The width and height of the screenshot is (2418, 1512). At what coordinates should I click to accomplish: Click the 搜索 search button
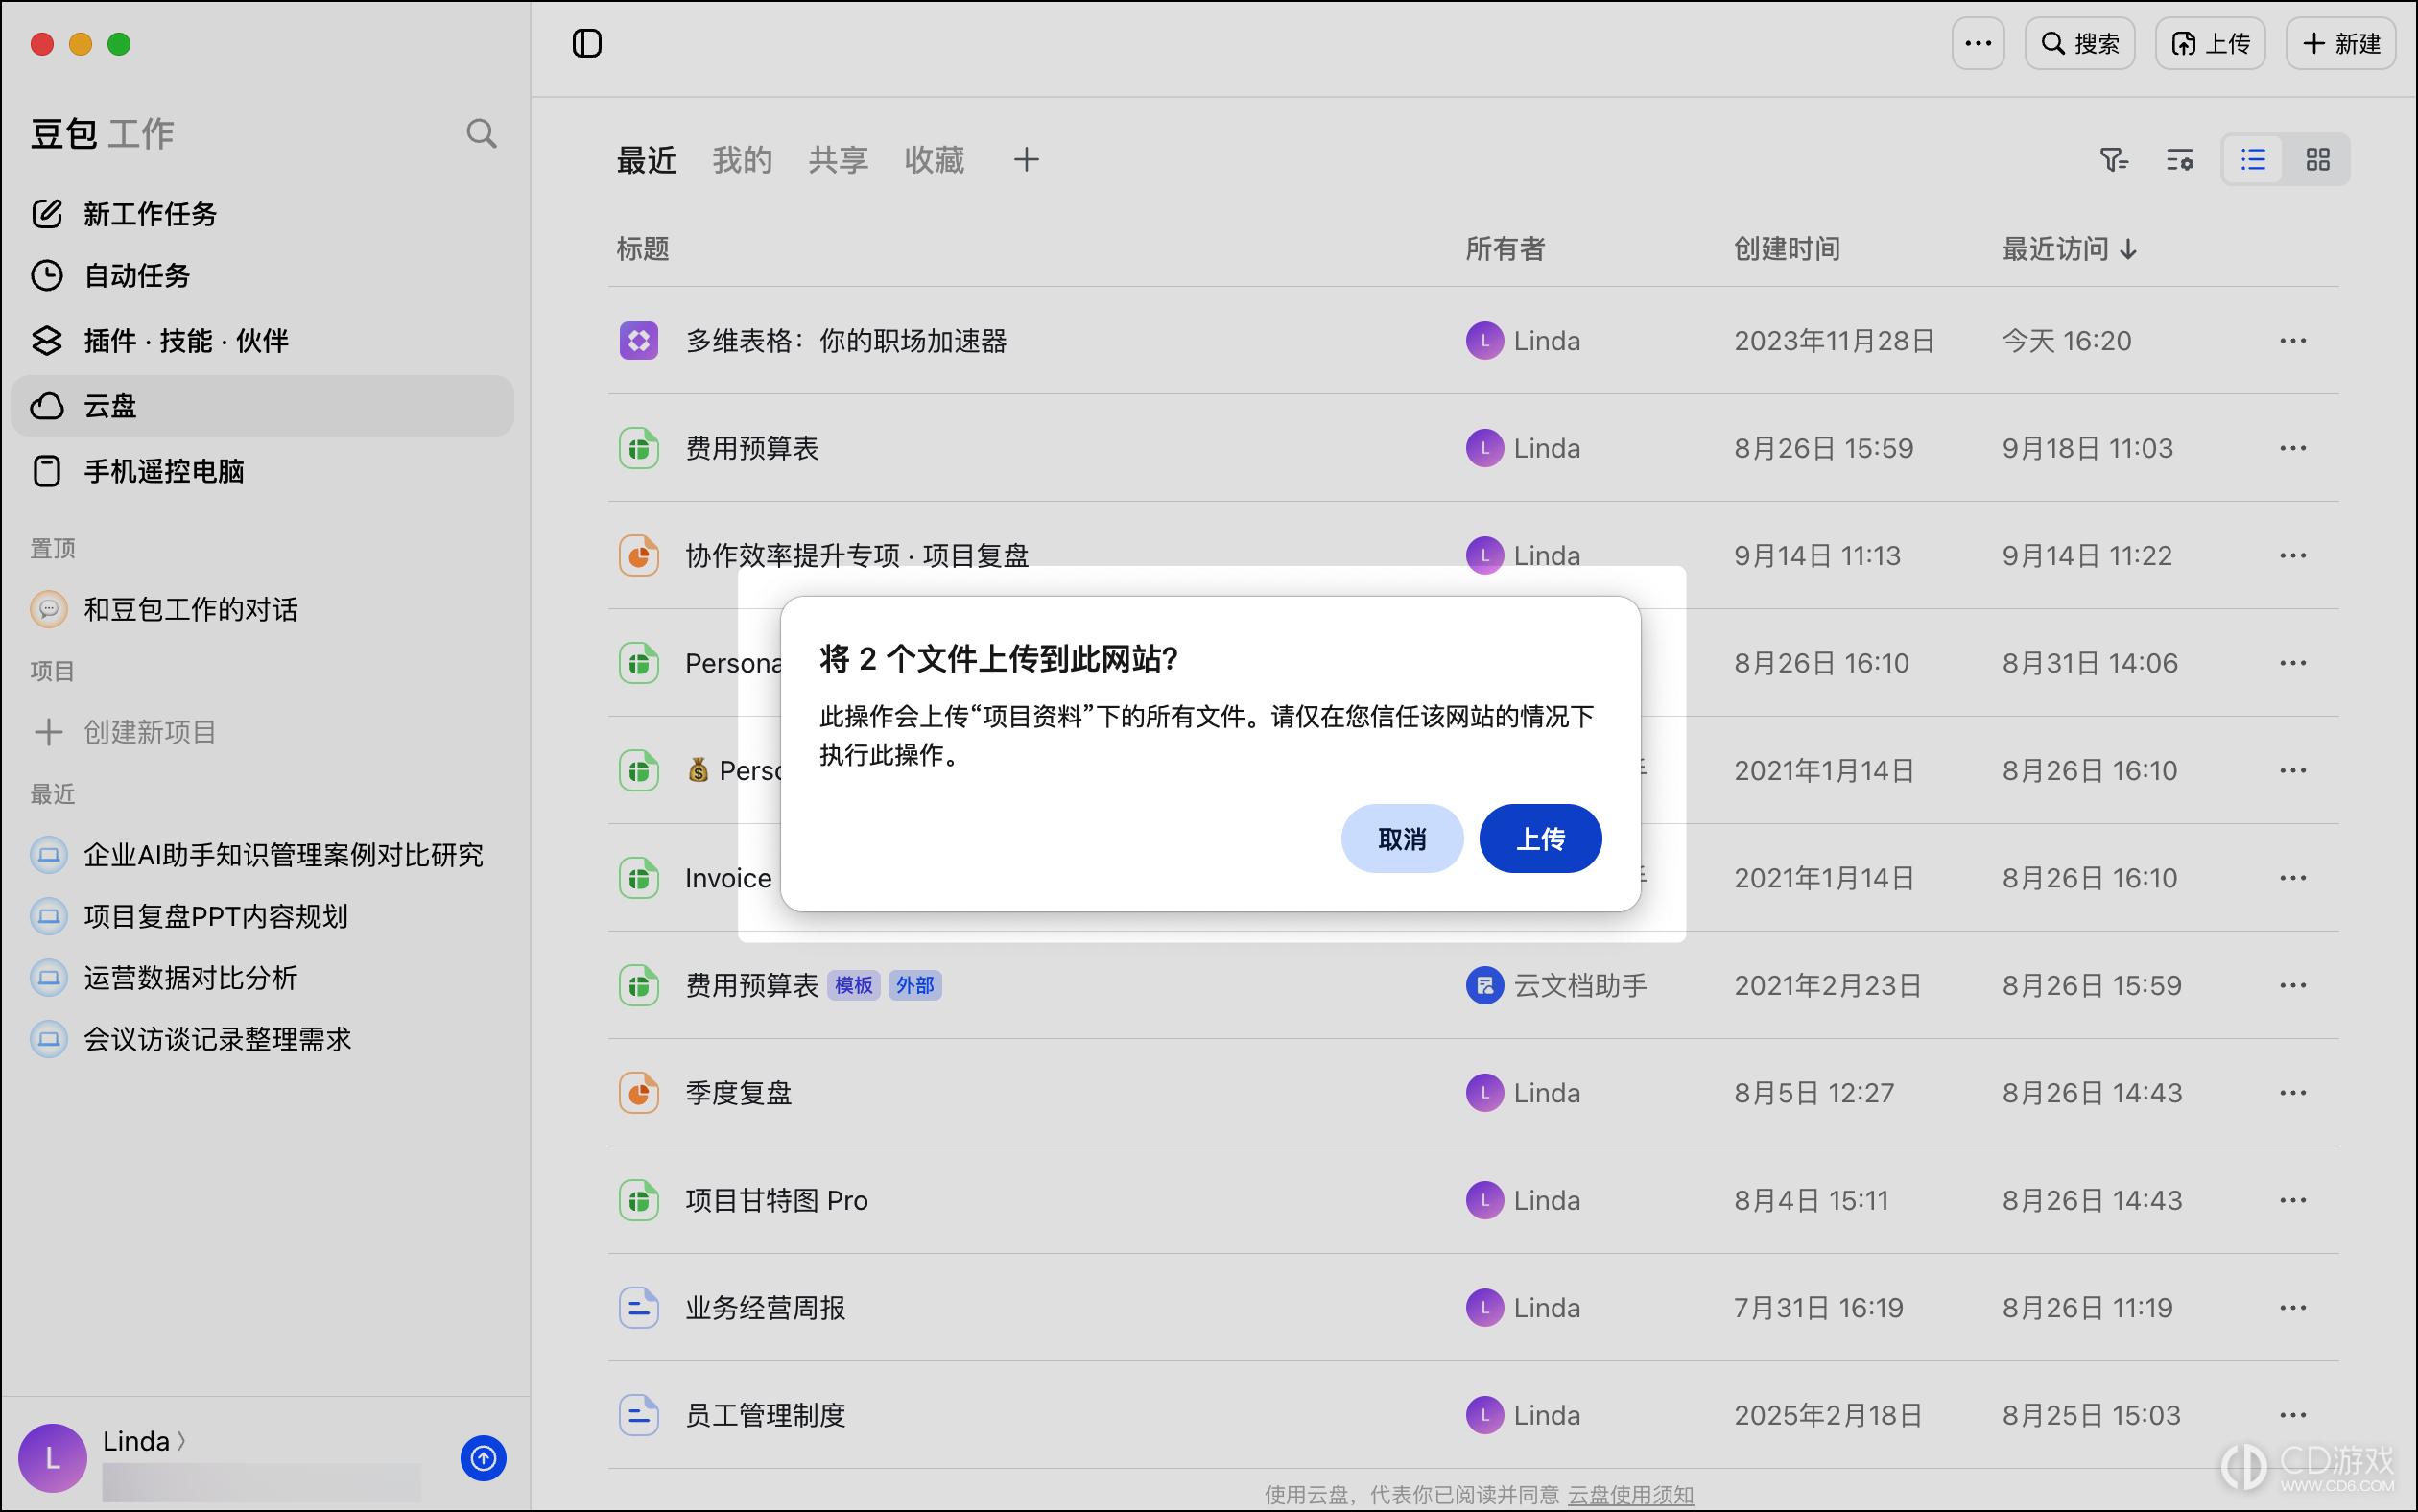[x=2079, y=43]
